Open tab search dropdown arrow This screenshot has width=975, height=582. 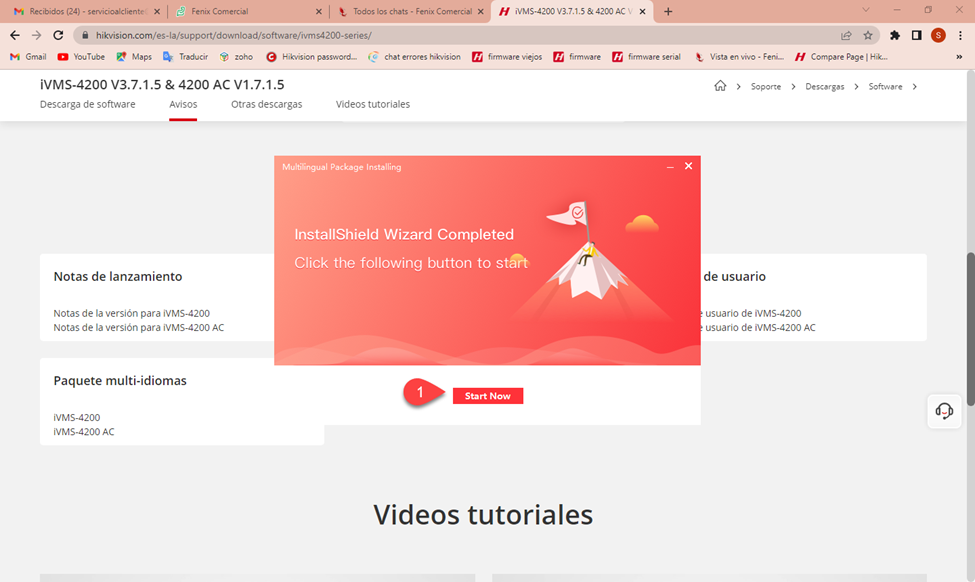point(865,10)
